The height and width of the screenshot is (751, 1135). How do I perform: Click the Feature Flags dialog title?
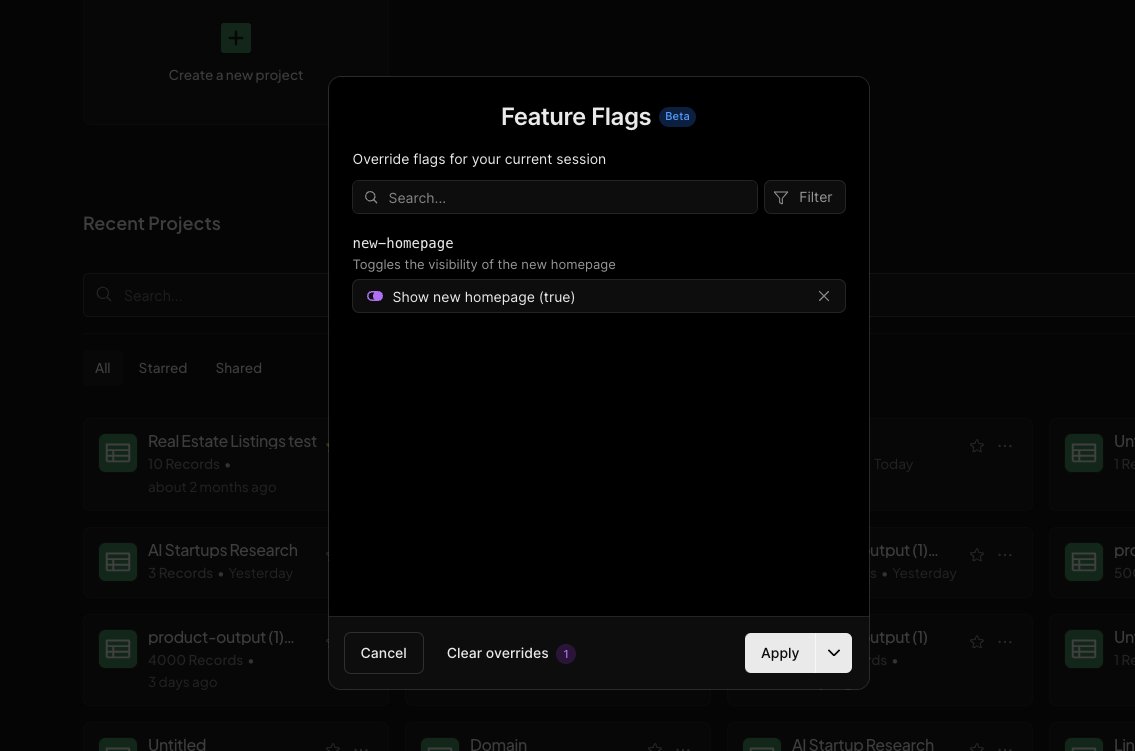[576, 116]
